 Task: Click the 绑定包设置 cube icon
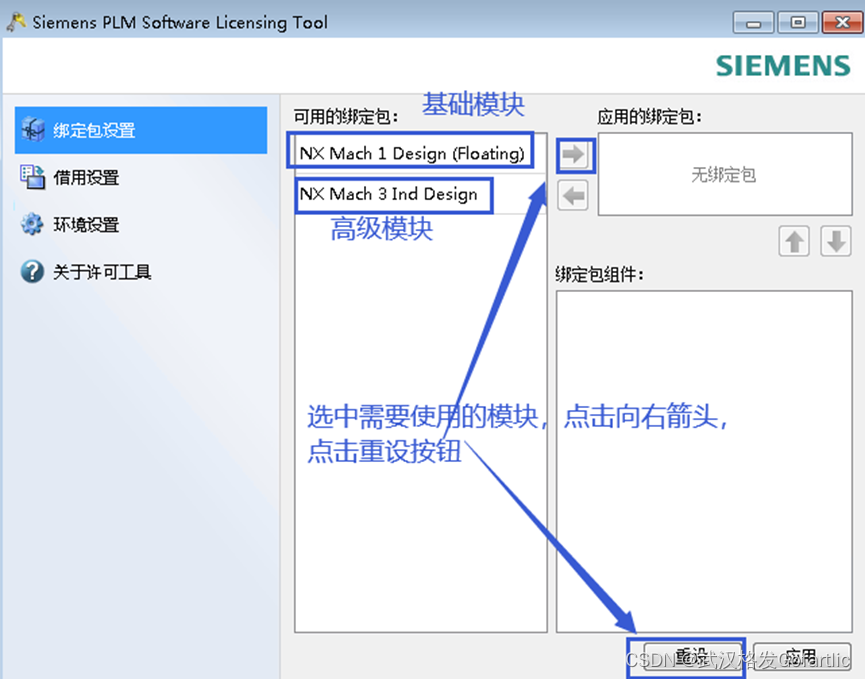33,130
